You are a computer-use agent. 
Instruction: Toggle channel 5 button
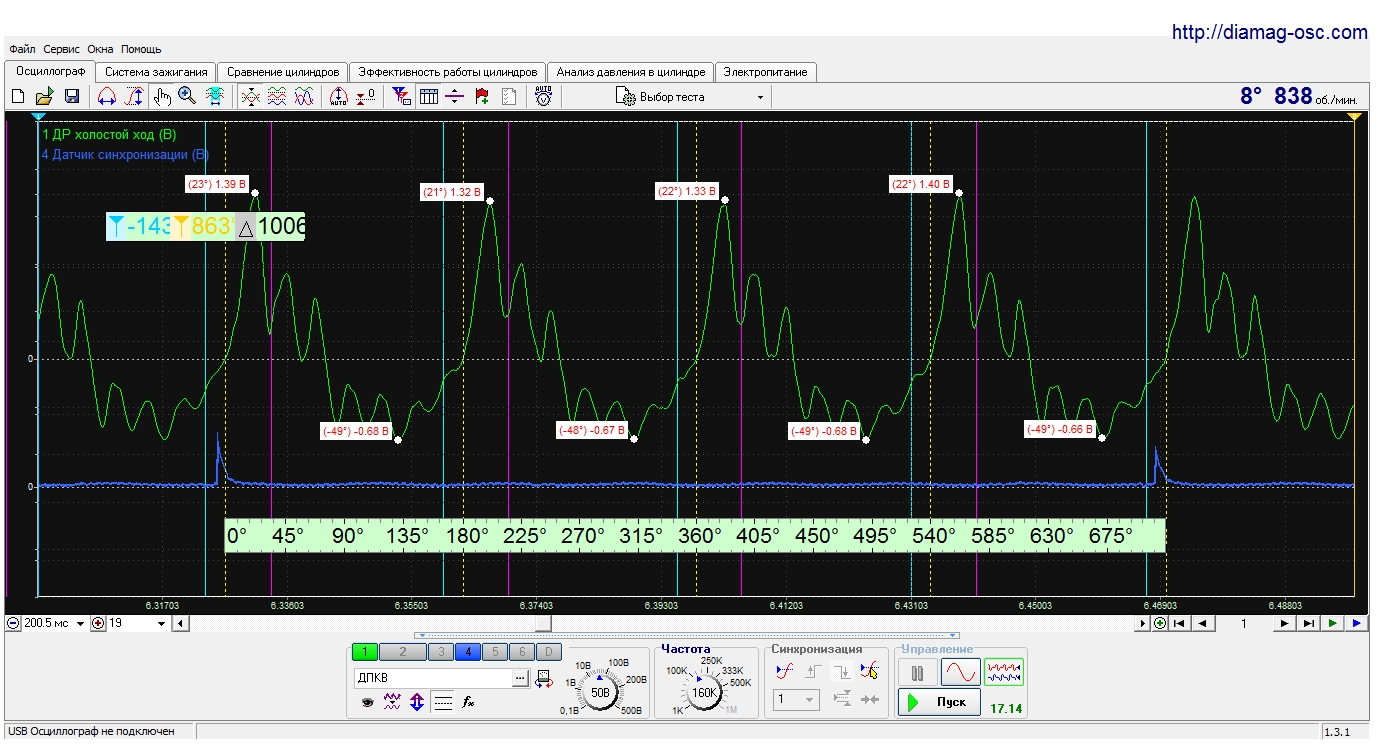click(494, 652)
